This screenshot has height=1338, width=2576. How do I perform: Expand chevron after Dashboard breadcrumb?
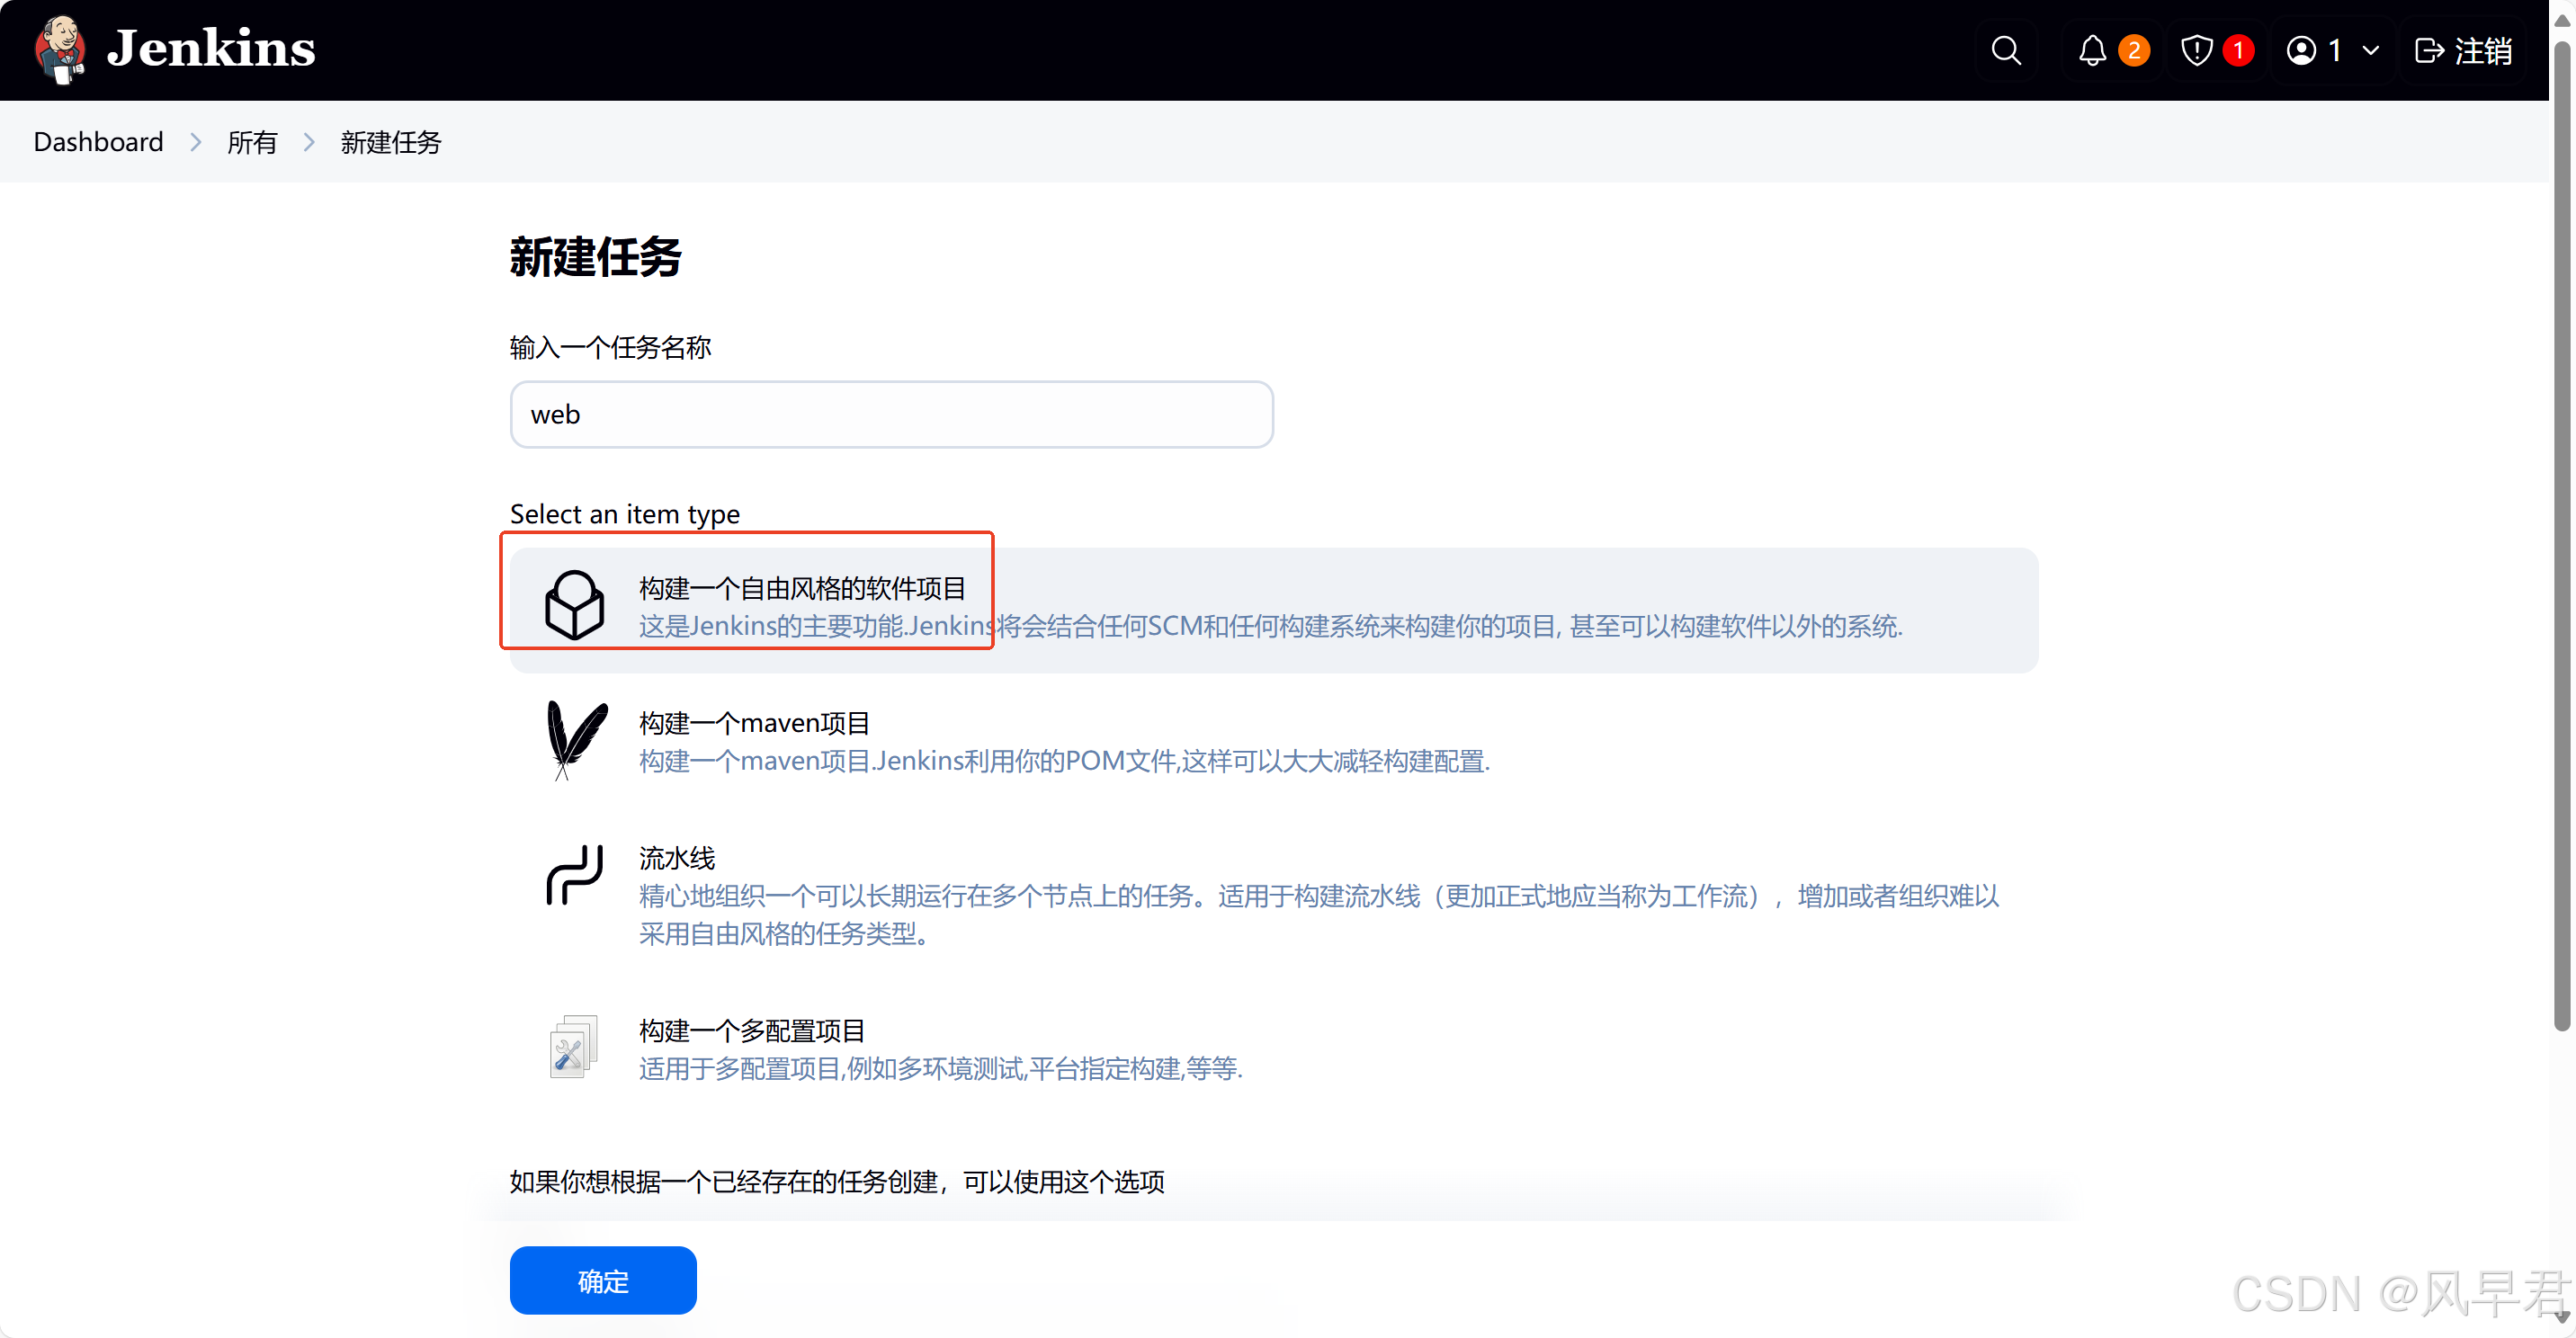[196, 143]
